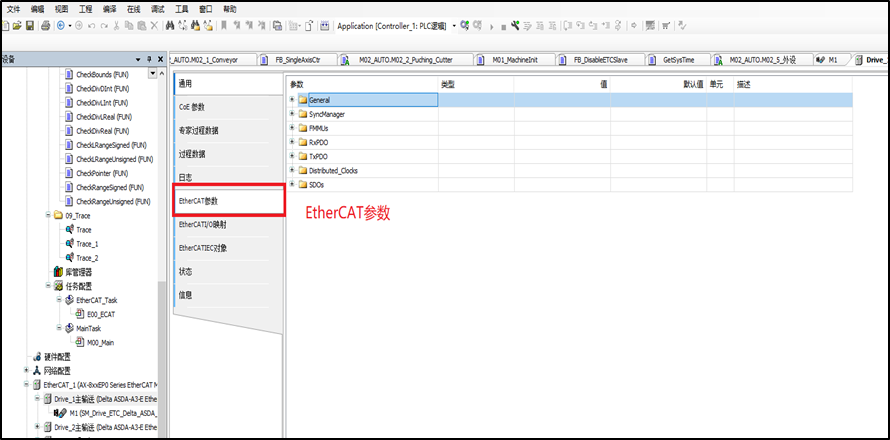890x440 pixels.
Task: Click the Undo arrow toolbar icon
Action: pyautogui.click(x=91, y=25)
